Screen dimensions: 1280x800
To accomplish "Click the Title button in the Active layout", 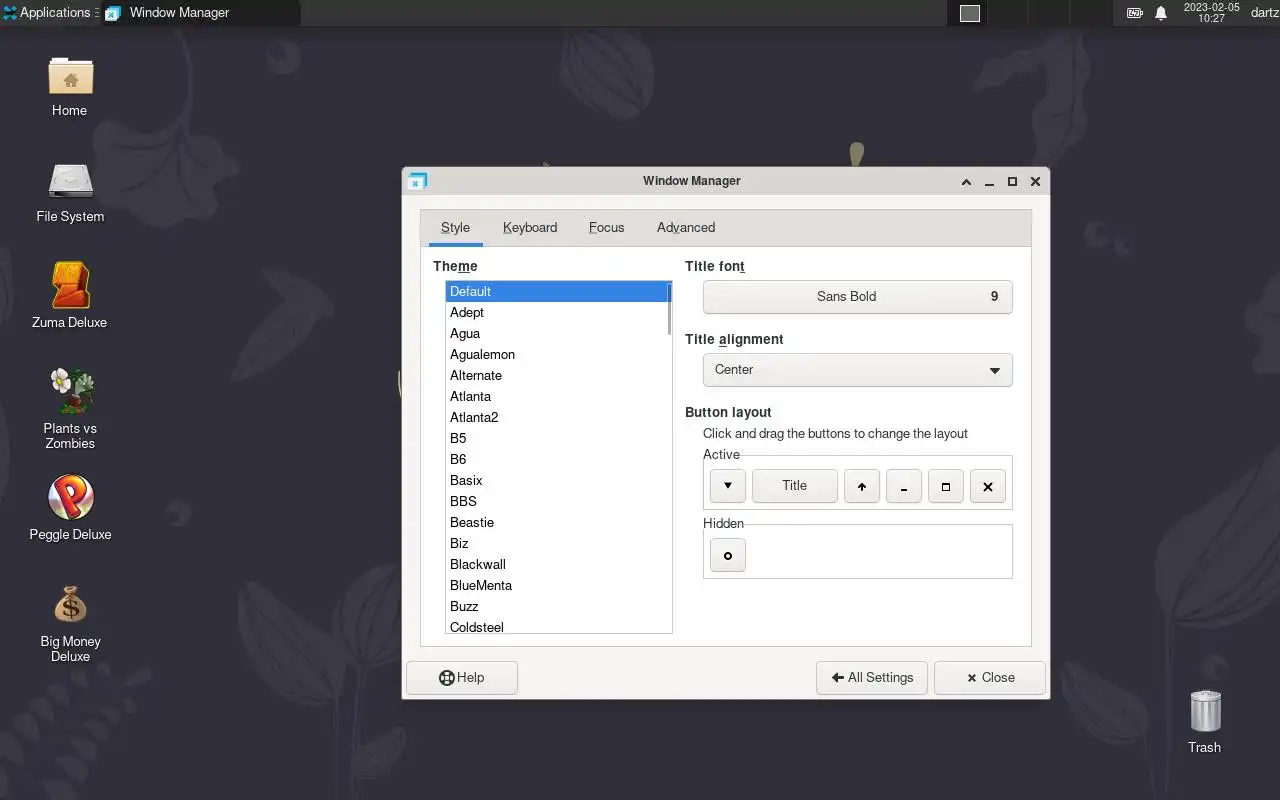I will pos(795,486).
